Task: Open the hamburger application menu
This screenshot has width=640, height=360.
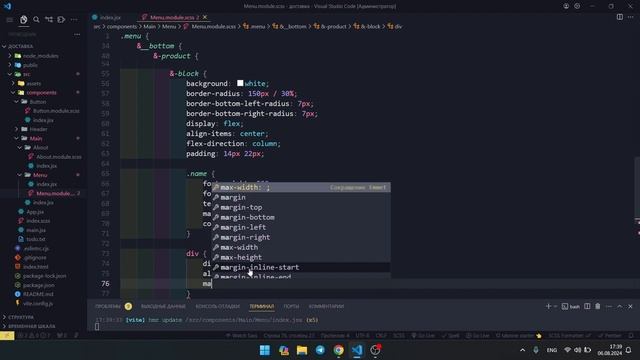Action: click(x=9, y=20)
